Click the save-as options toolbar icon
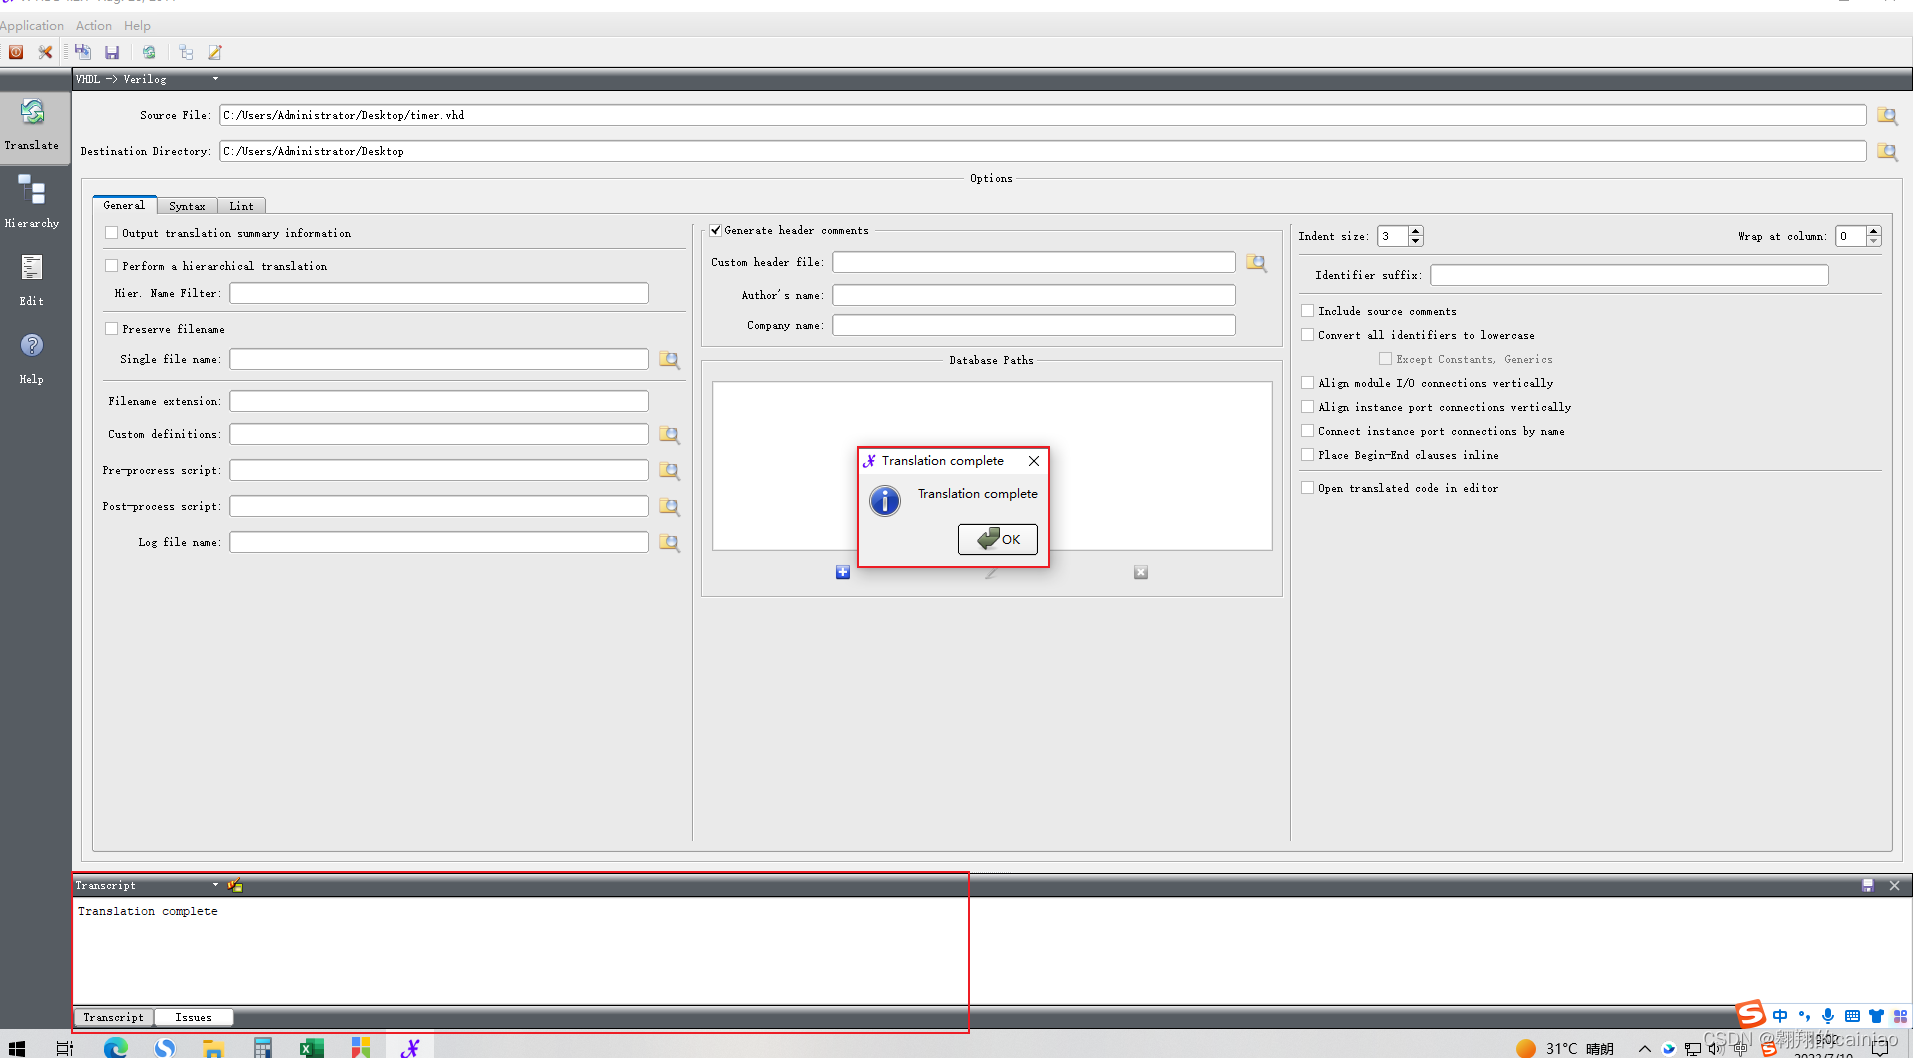The image size is (1913, 1058). pyautogui.click(x=83, y=52)
